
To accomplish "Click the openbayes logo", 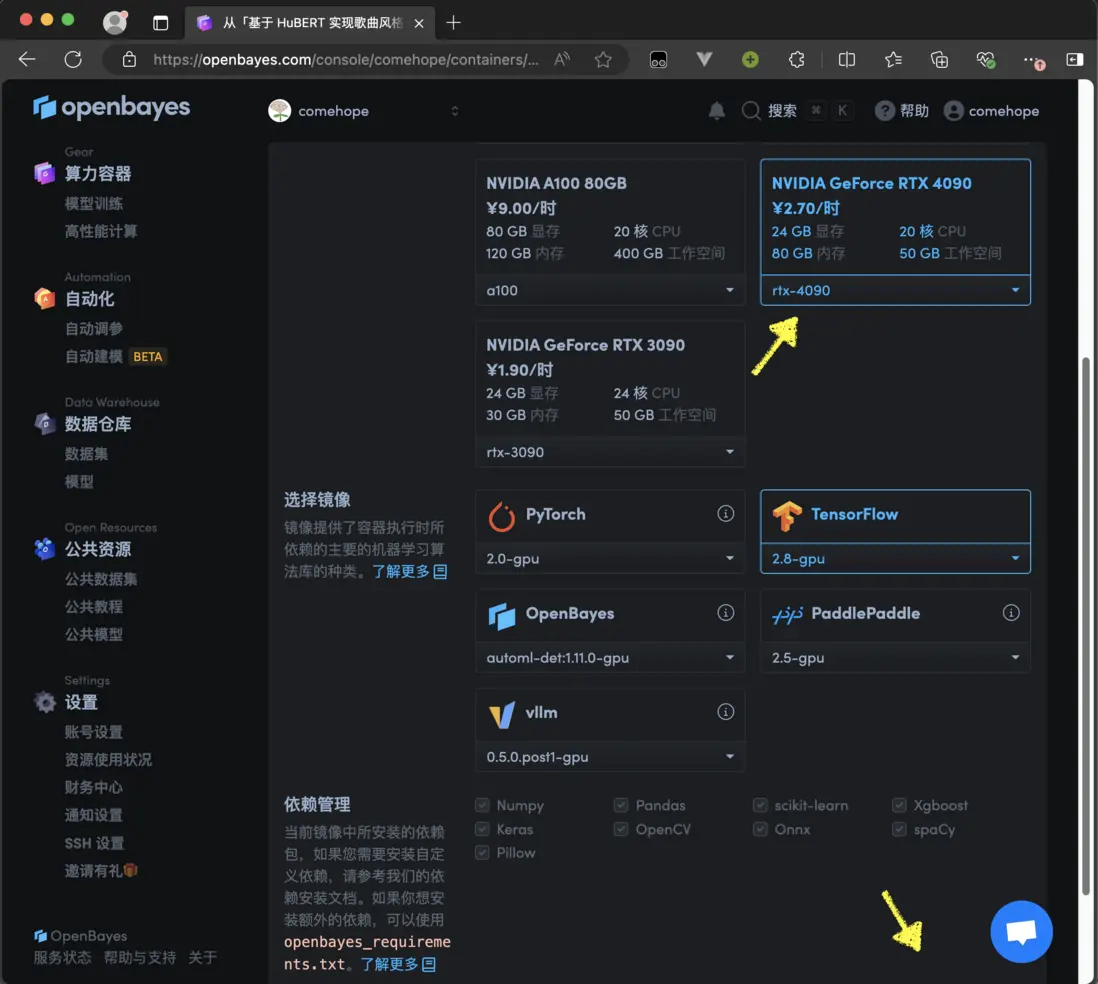I will (x=111, y=107).
